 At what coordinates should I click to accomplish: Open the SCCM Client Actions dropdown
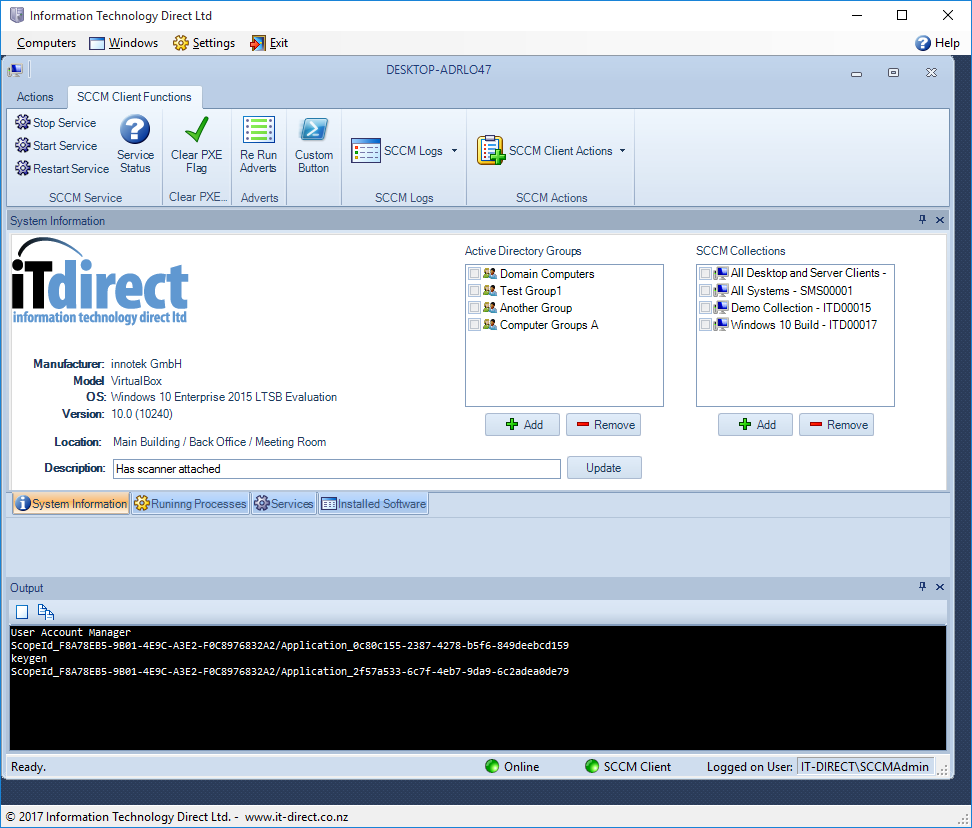pos(622,151)
